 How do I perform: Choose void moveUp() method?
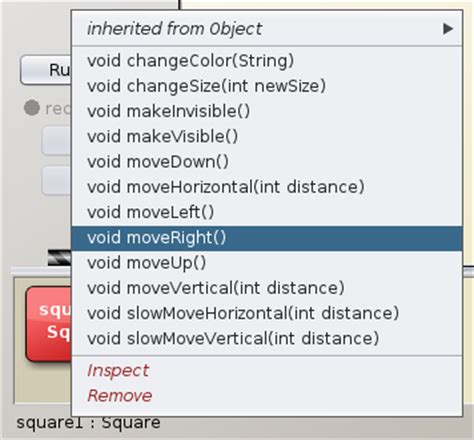tap(267, 263)
